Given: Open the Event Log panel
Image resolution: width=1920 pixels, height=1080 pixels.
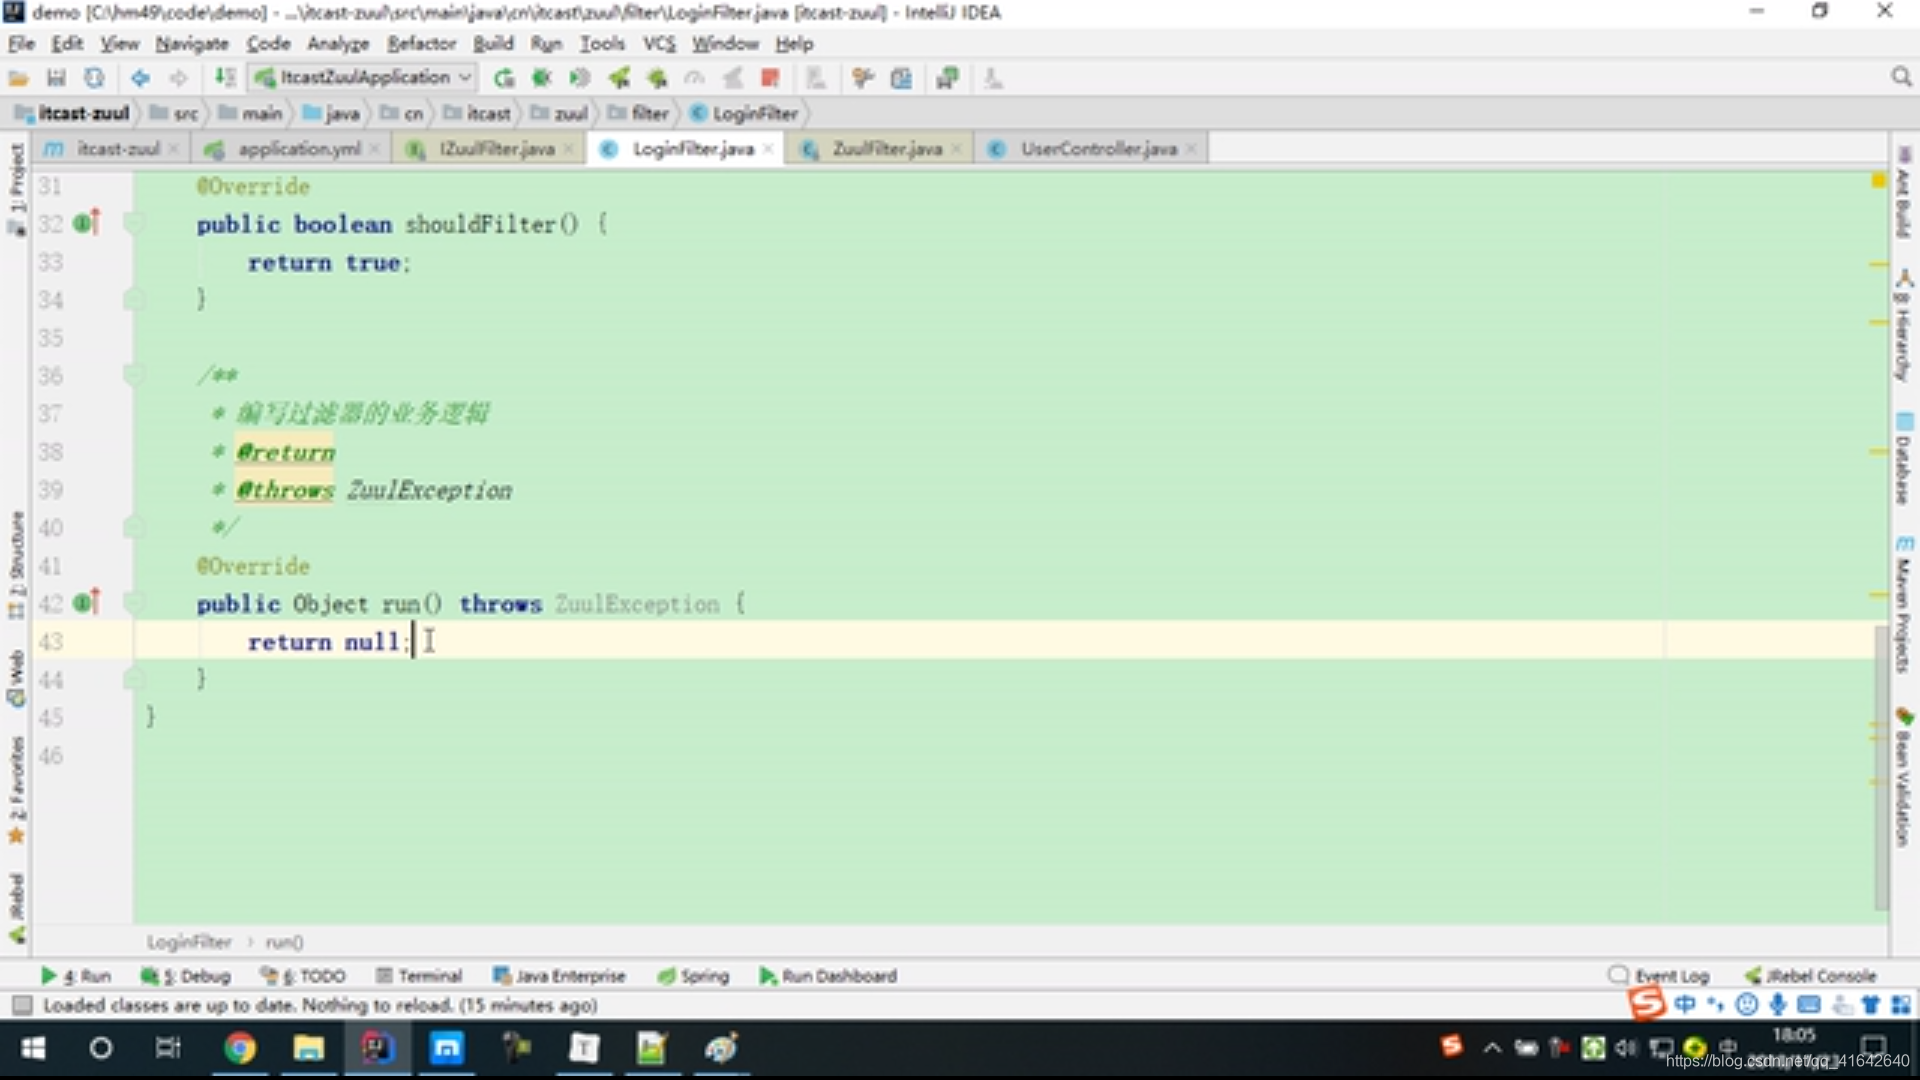Looking at the screenshot, I should [1660, 976].
